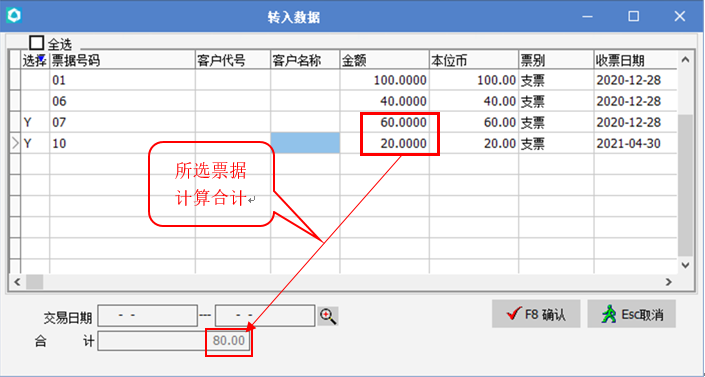Toggle selection cell for bill 07
The image size is (705, 377).
click(36, 122)
